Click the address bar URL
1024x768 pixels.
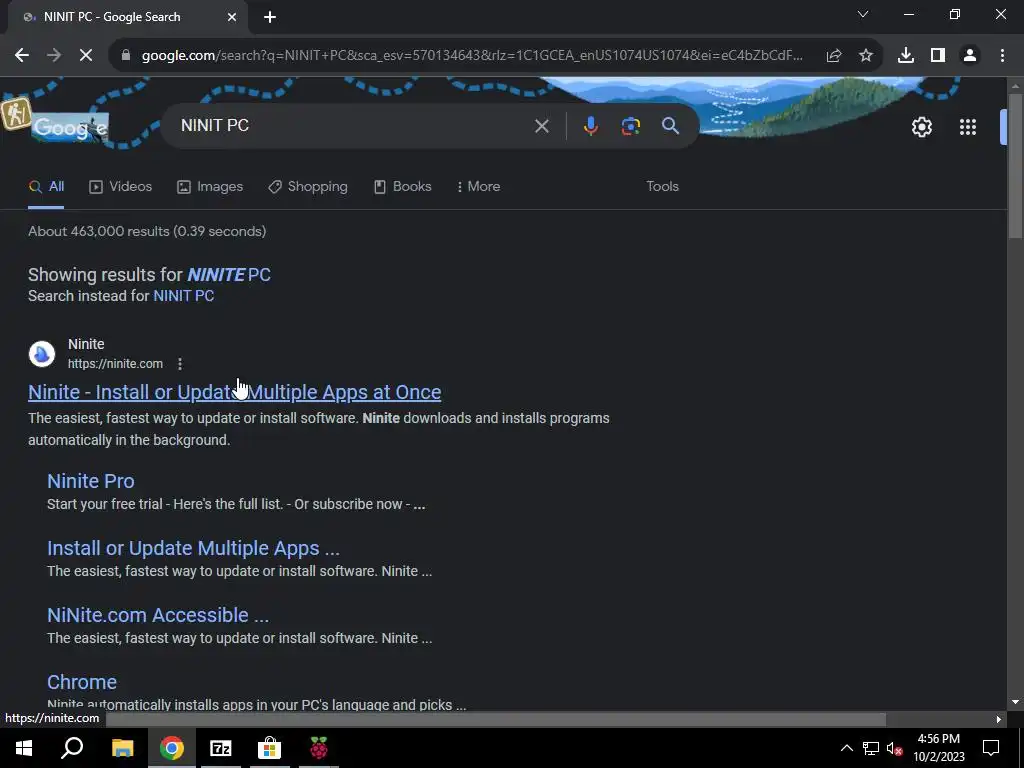(472, 56)
